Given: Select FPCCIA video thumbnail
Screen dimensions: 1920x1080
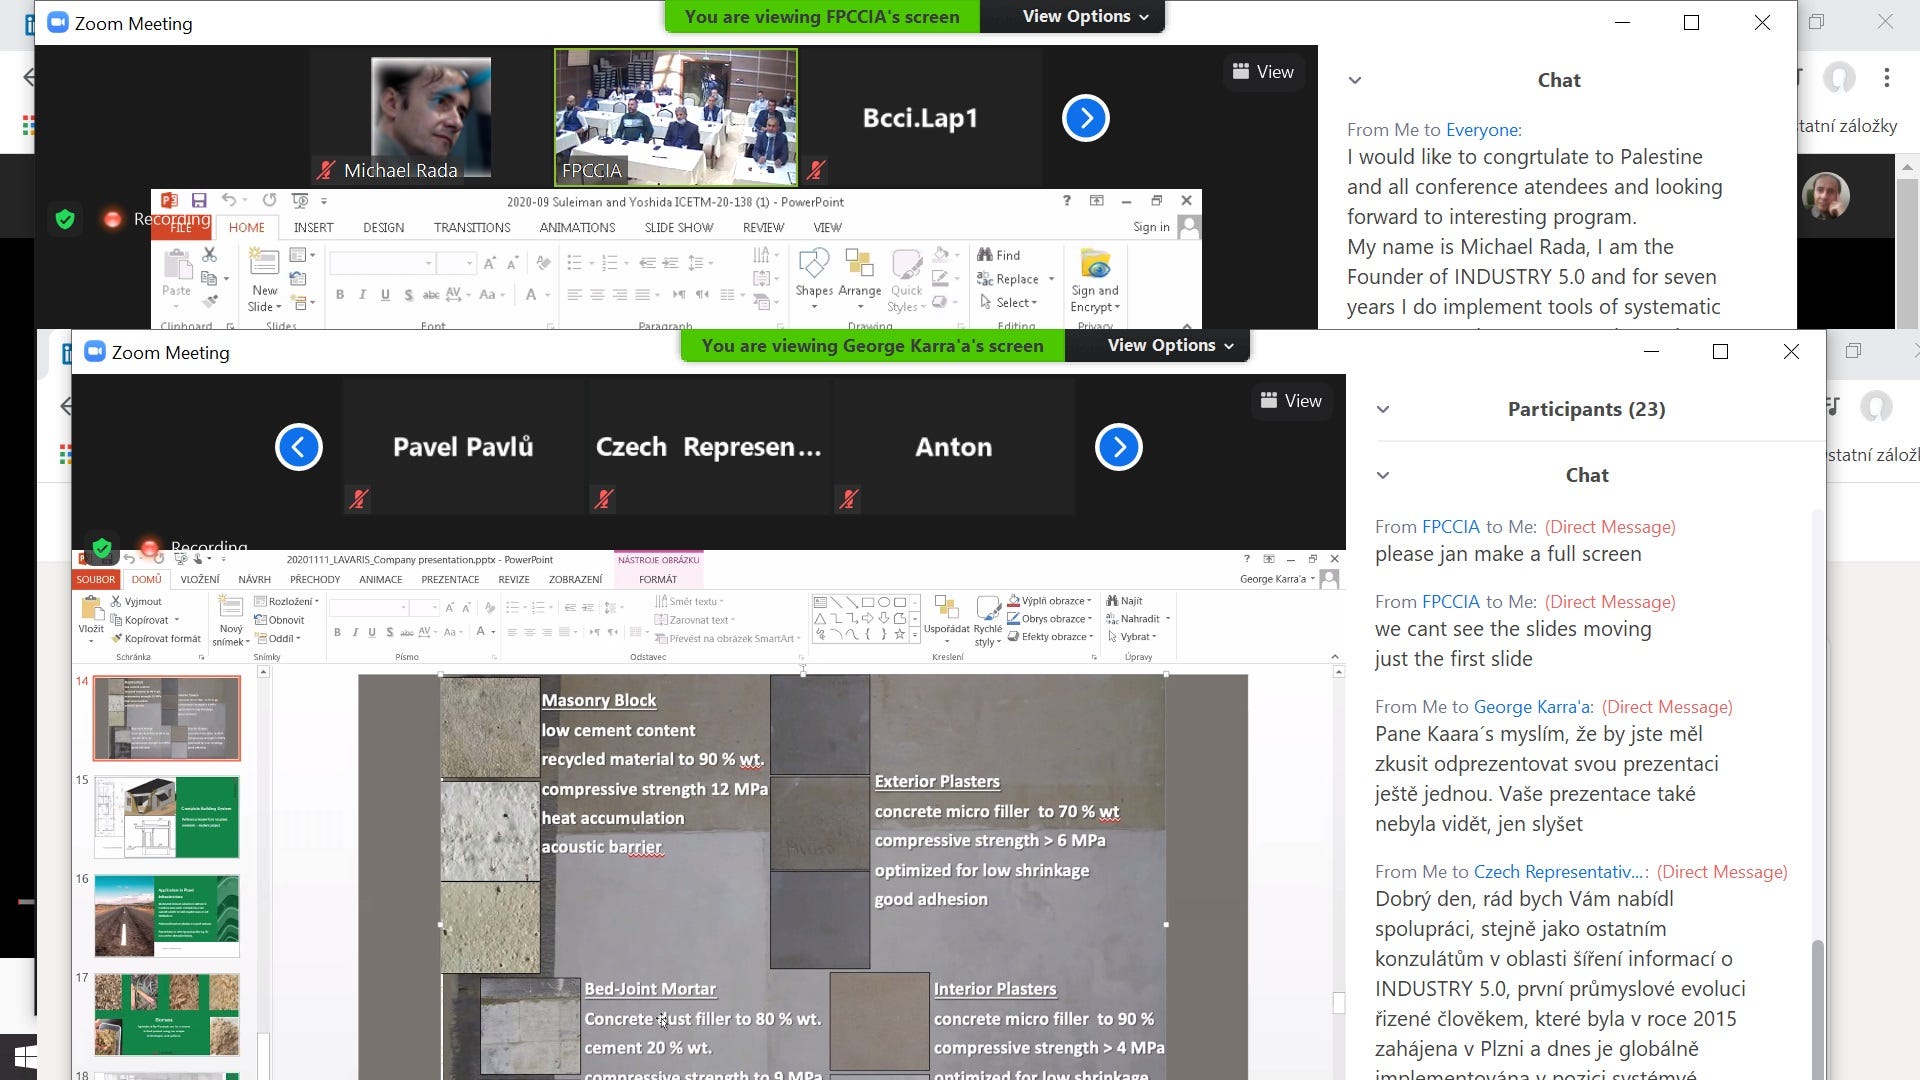Looking at the screenshot, I should [676, 117].
